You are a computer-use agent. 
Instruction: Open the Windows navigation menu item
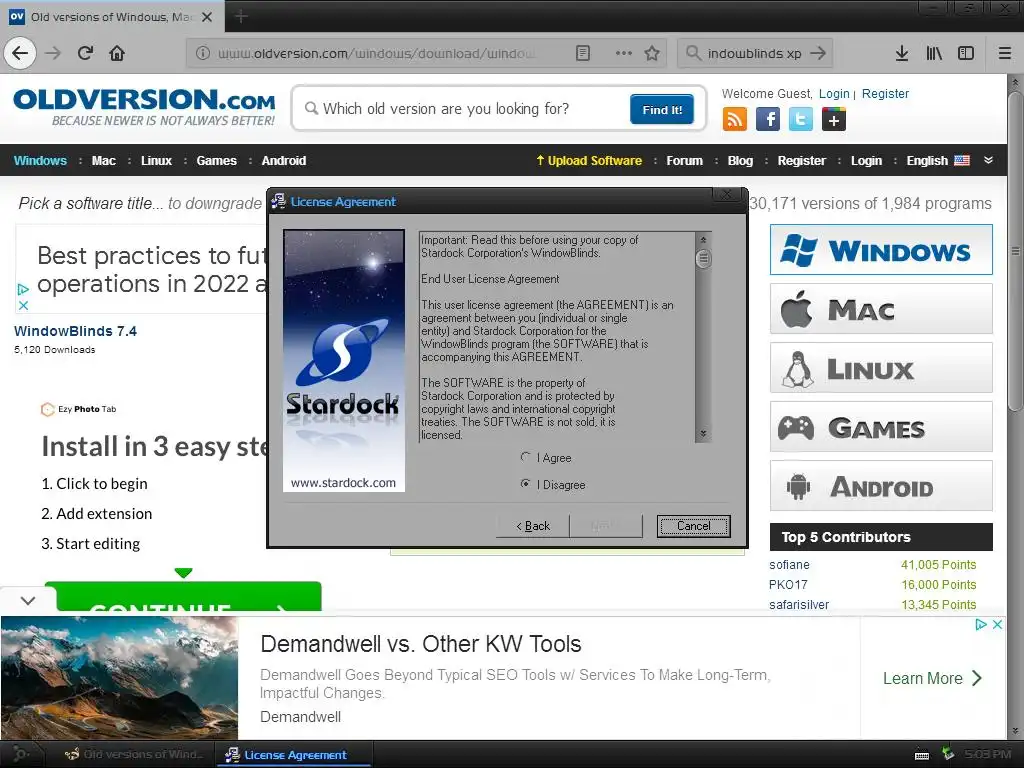coord(40,161)
